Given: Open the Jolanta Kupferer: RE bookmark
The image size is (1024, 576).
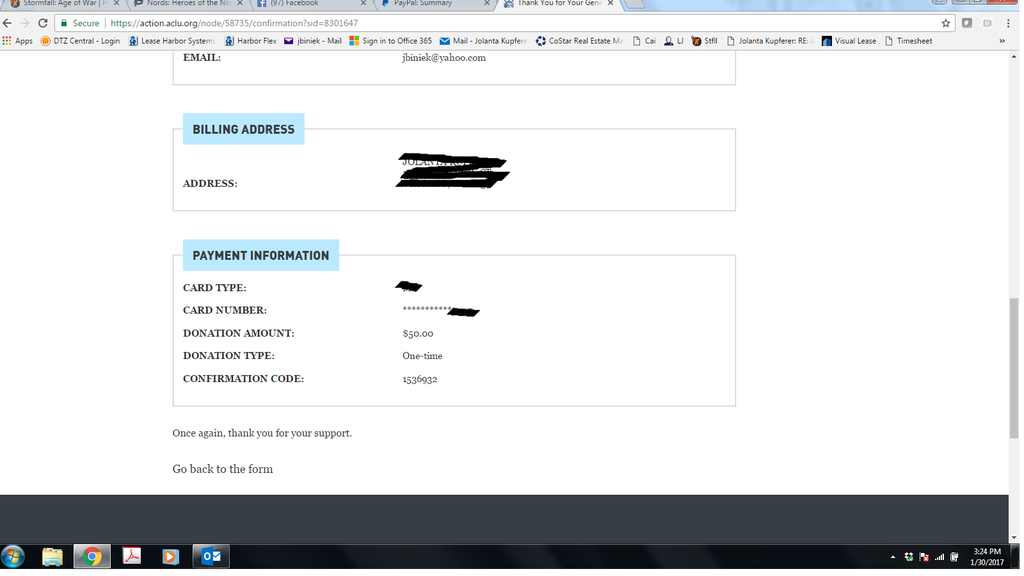Looking at the screenshot, I should (x=770, y=40).
